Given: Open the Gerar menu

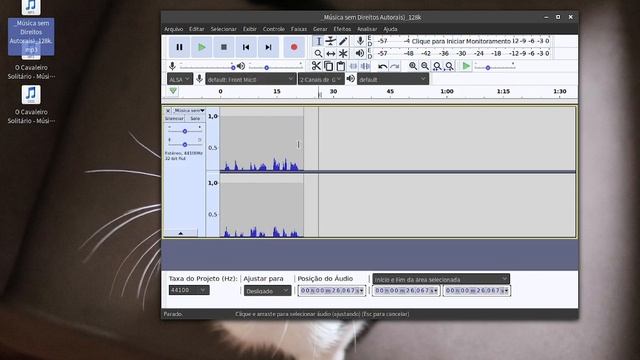Looking at the screenshot, I should [x=320, y=29].
